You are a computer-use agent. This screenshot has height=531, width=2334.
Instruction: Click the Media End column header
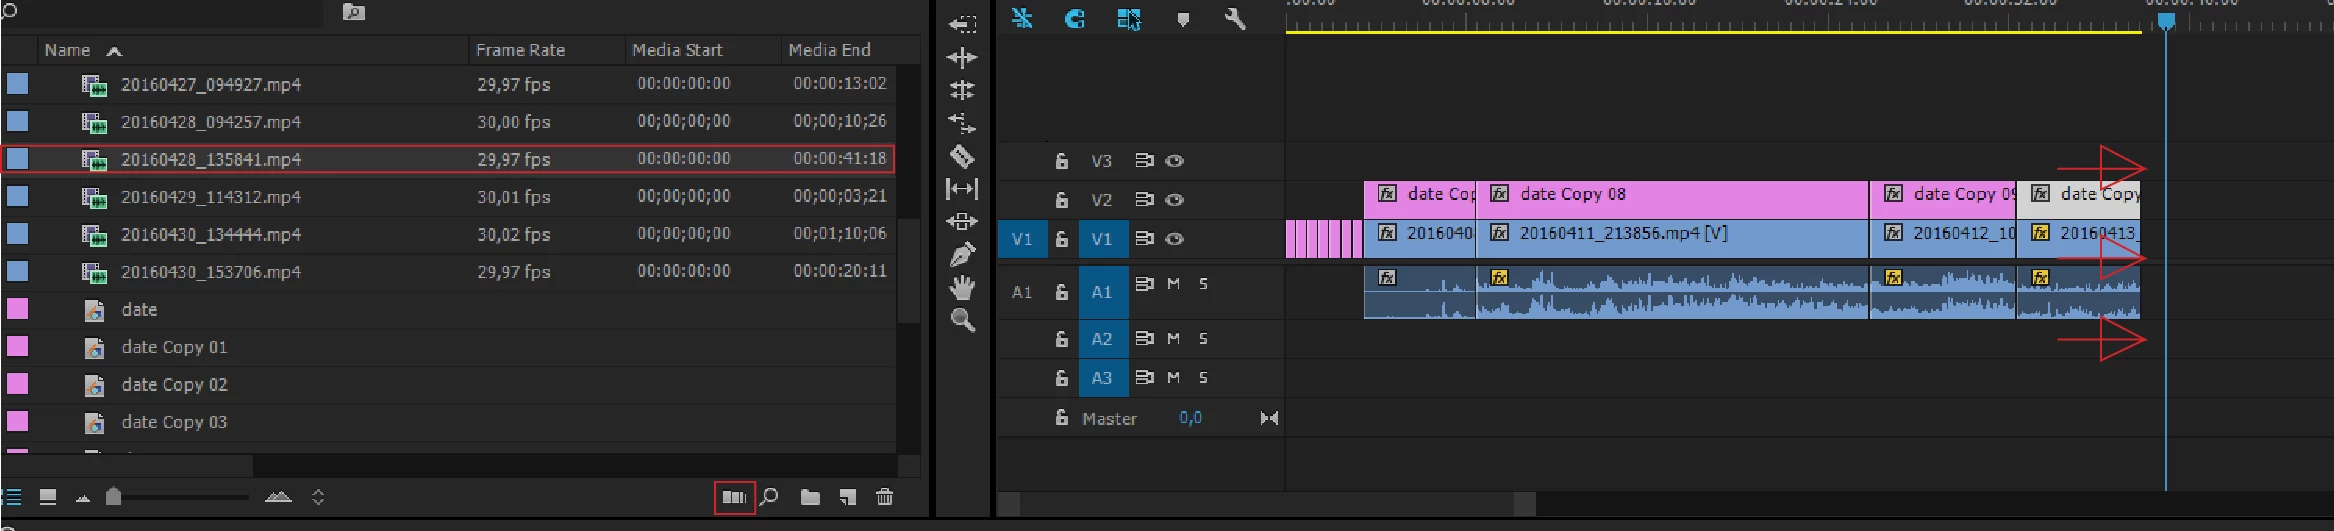[829, 50]
